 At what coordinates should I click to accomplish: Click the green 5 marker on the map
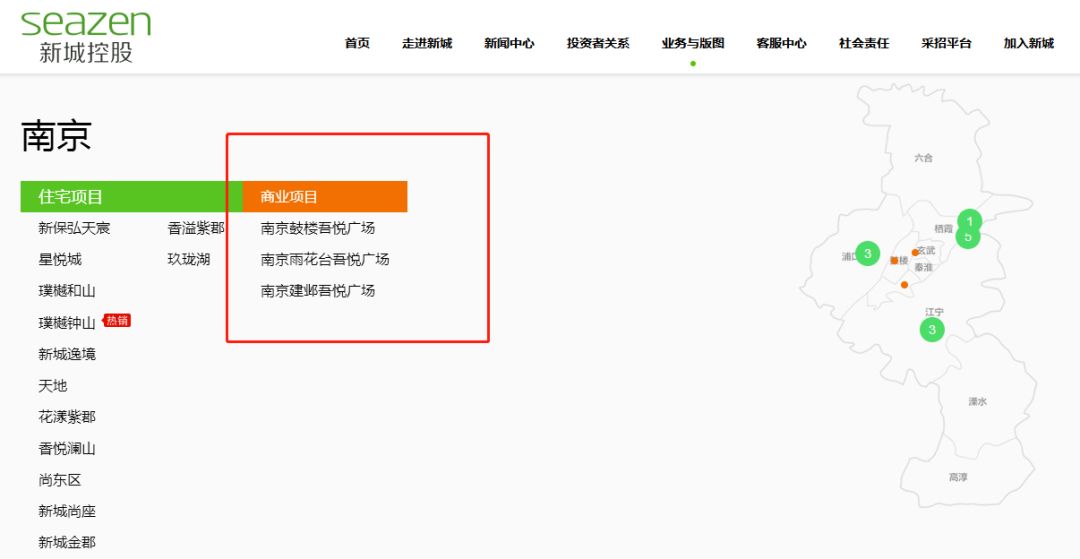[x=968, y=238]
